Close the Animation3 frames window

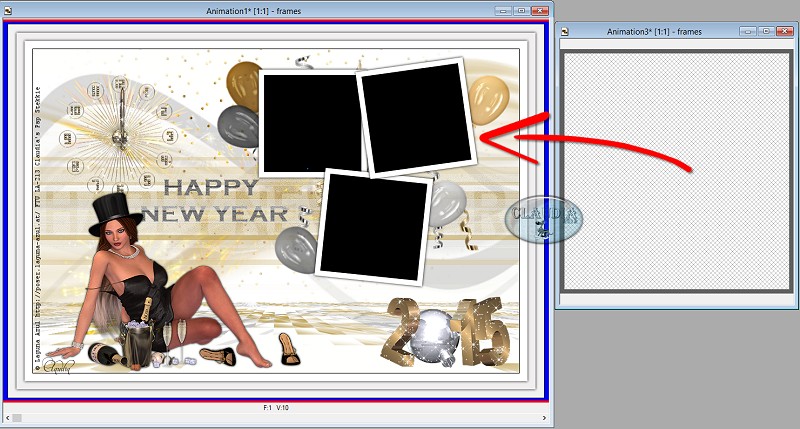point(784,32)
